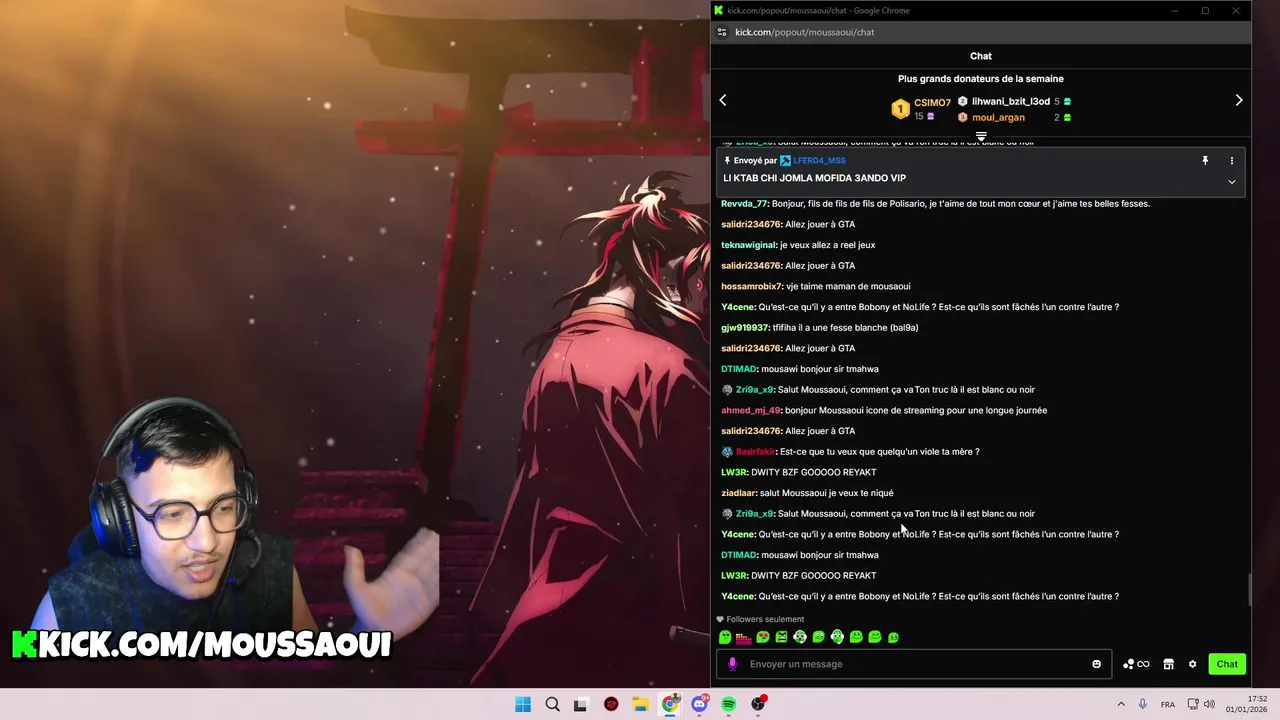The height and width of the screenshot is (720, 1280).
Task: Open the emoji picker in message box
Action: coord(1096,664)
